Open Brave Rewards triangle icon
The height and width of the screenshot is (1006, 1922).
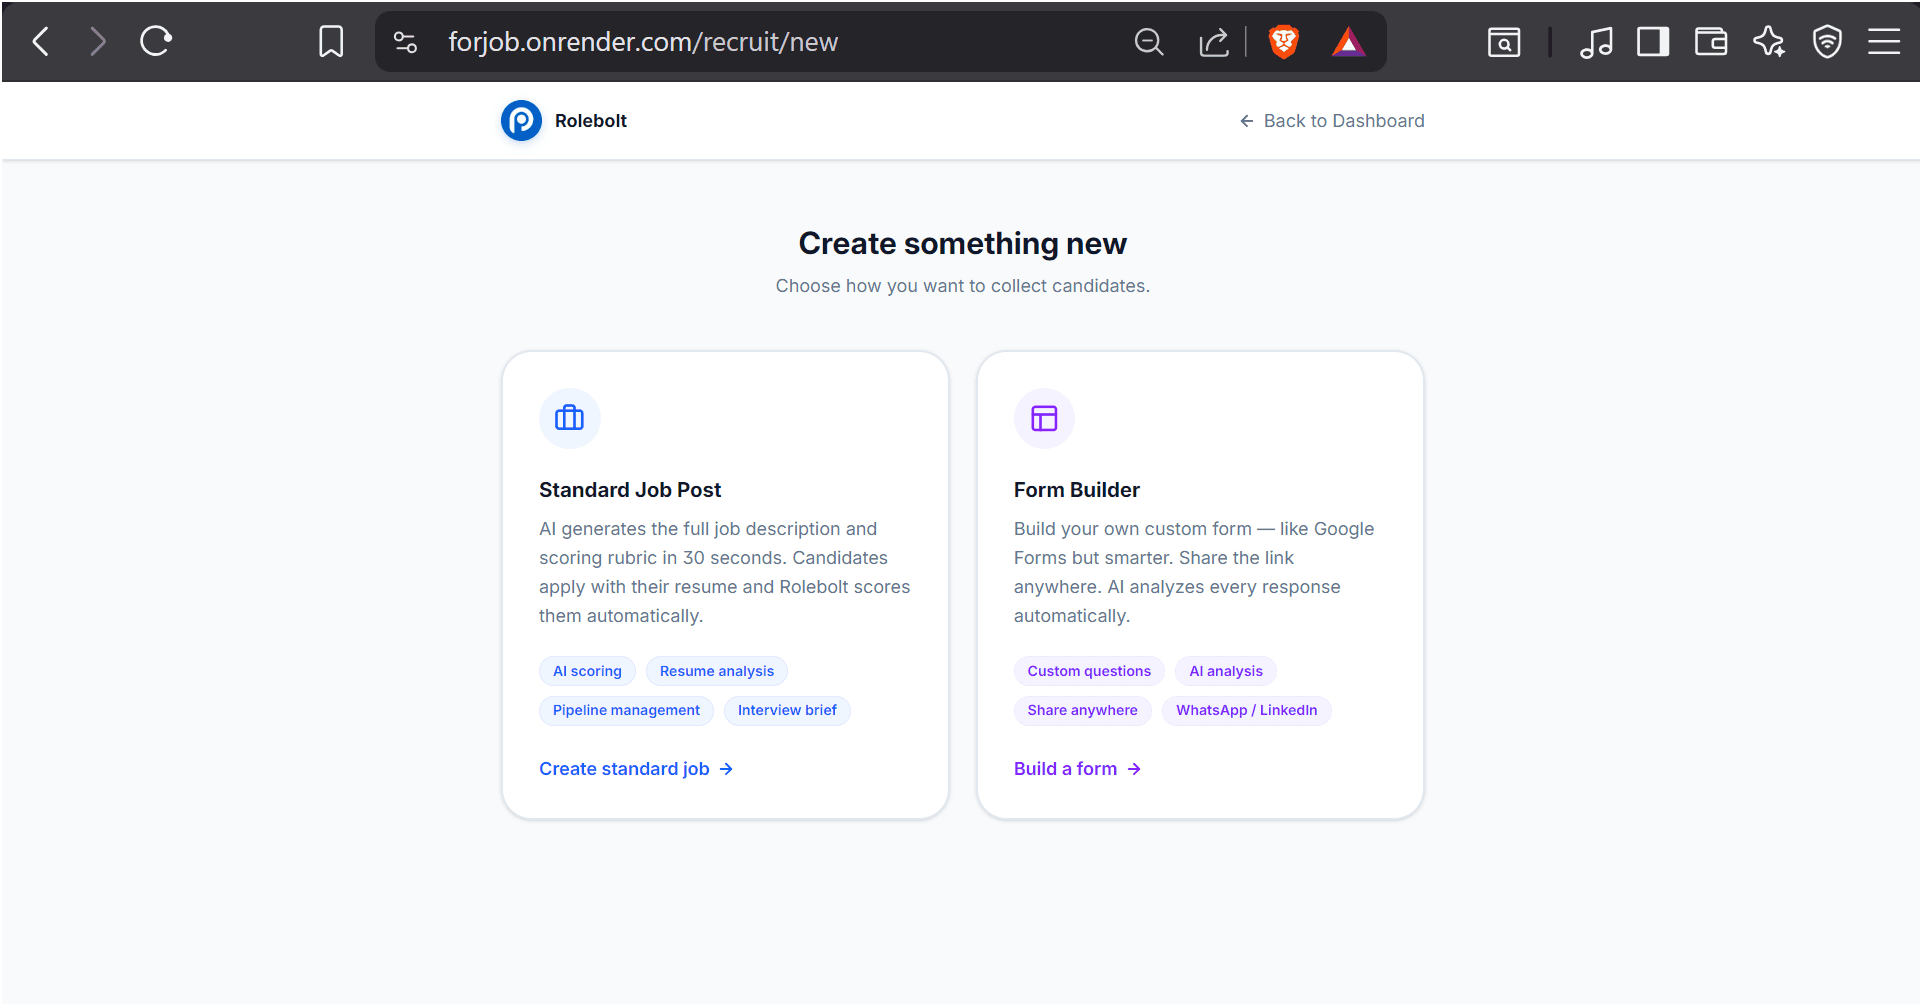click(1348, 42)
